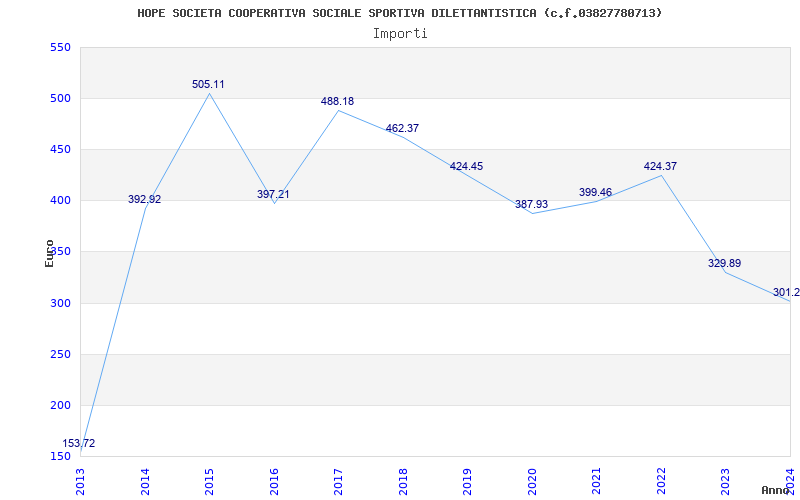The height and width of the screenshot is (500, 800).
Task: Click the 2020 x-axis year label
Action: pyautogui.click(x=532, y=481)
